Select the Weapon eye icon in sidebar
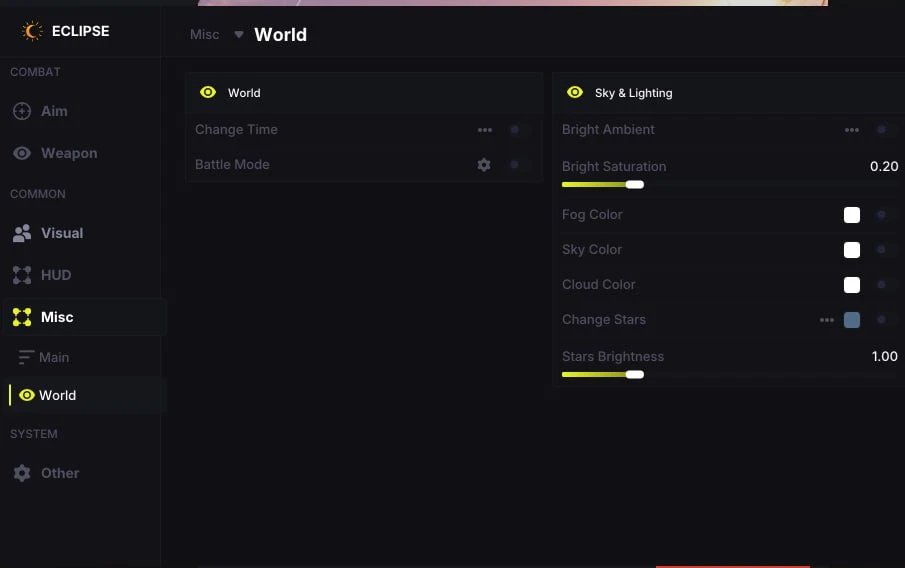This screenshot has height=568, width=905. (x=22, y=153)
